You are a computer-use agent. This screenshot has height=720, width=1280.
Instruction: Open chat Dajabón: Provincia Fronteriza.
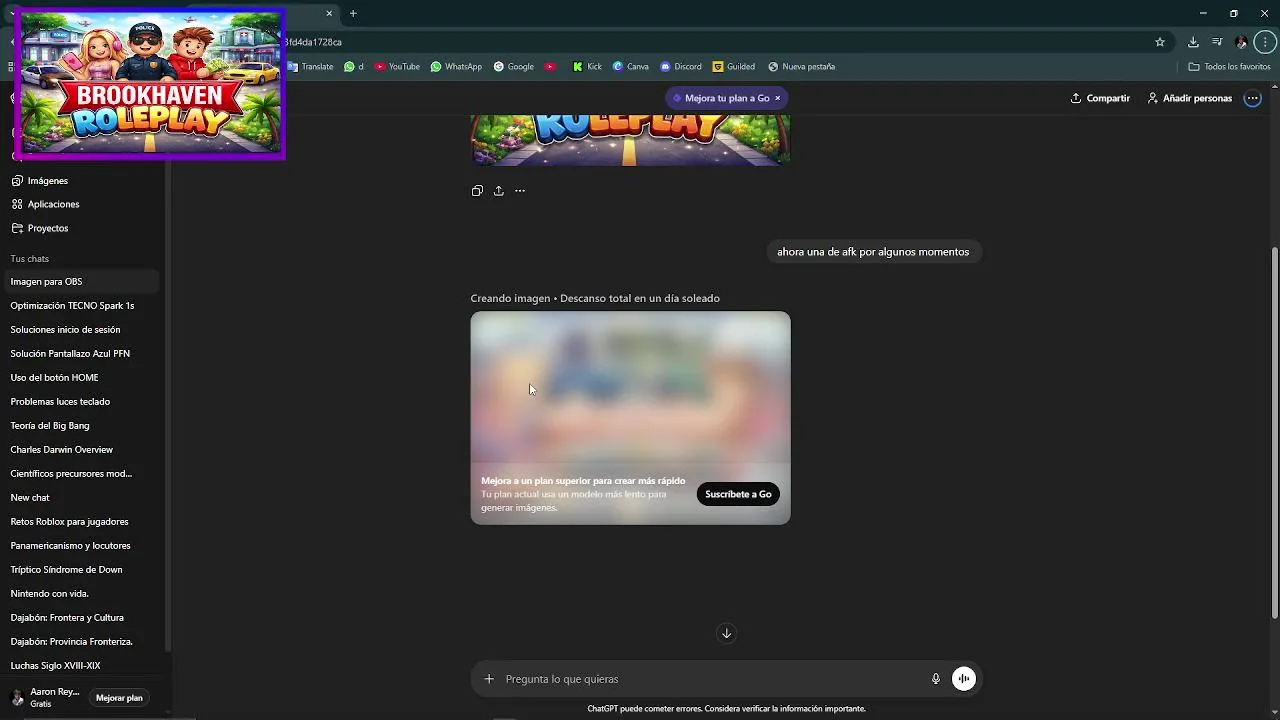(83, 642)
